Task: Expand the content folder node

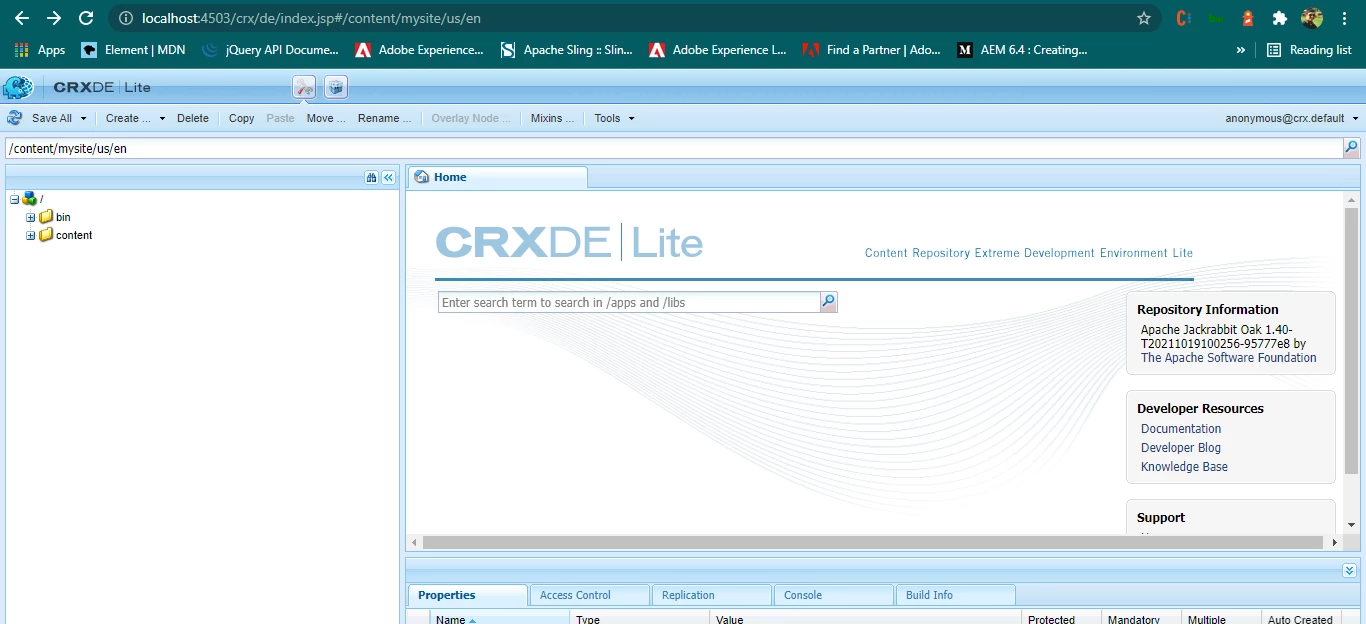Action: [x=31, y=235]
